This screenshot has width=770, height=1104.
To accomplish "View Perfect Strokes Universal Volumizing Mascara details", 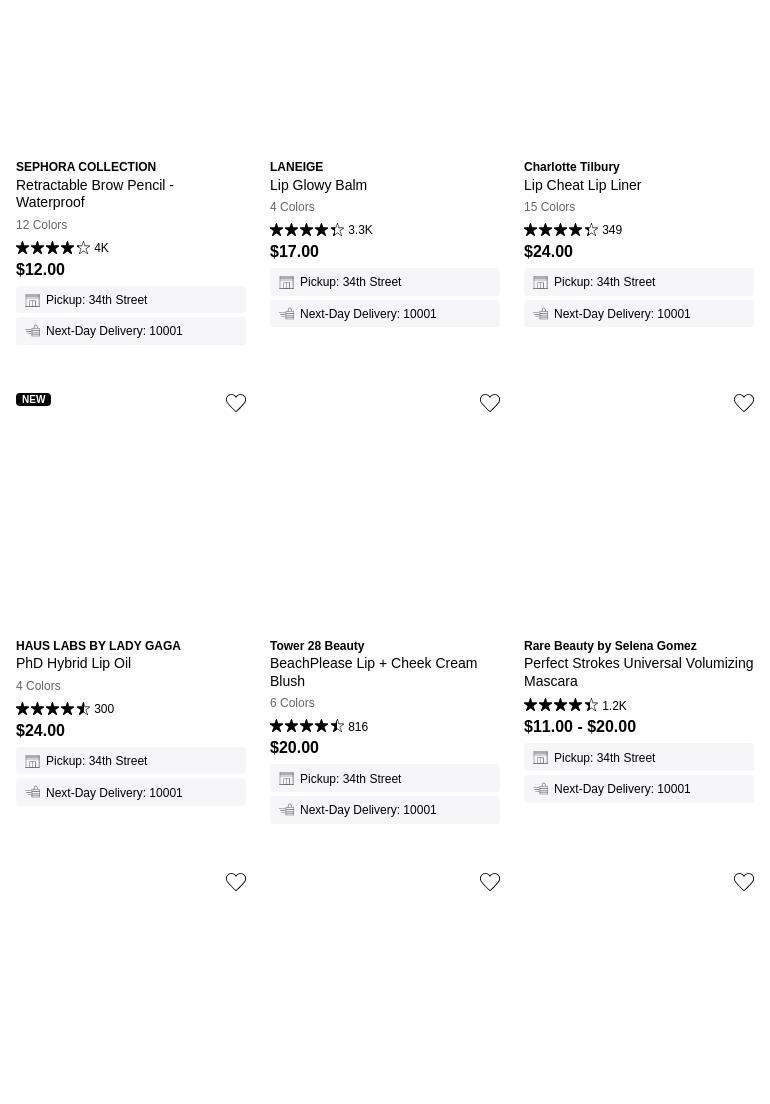I will coord(638,672).
